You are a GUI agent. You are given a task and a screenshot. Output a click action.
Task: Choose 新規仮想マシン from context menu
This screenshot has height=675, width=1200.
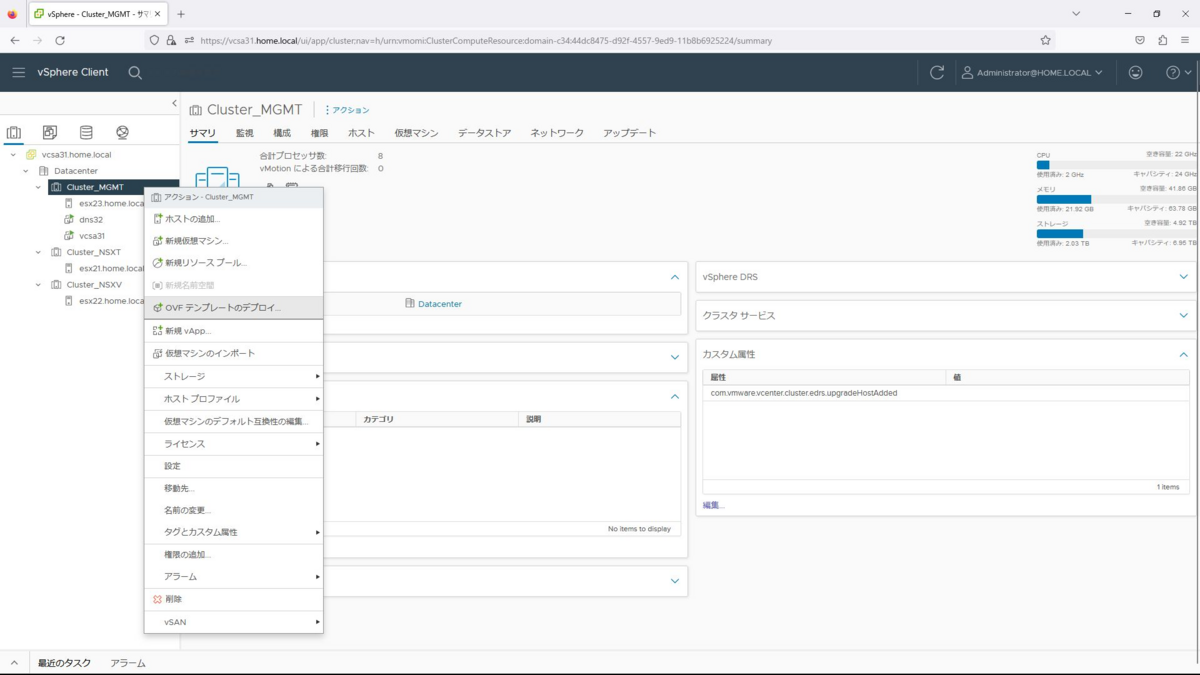tap(233, 241)
